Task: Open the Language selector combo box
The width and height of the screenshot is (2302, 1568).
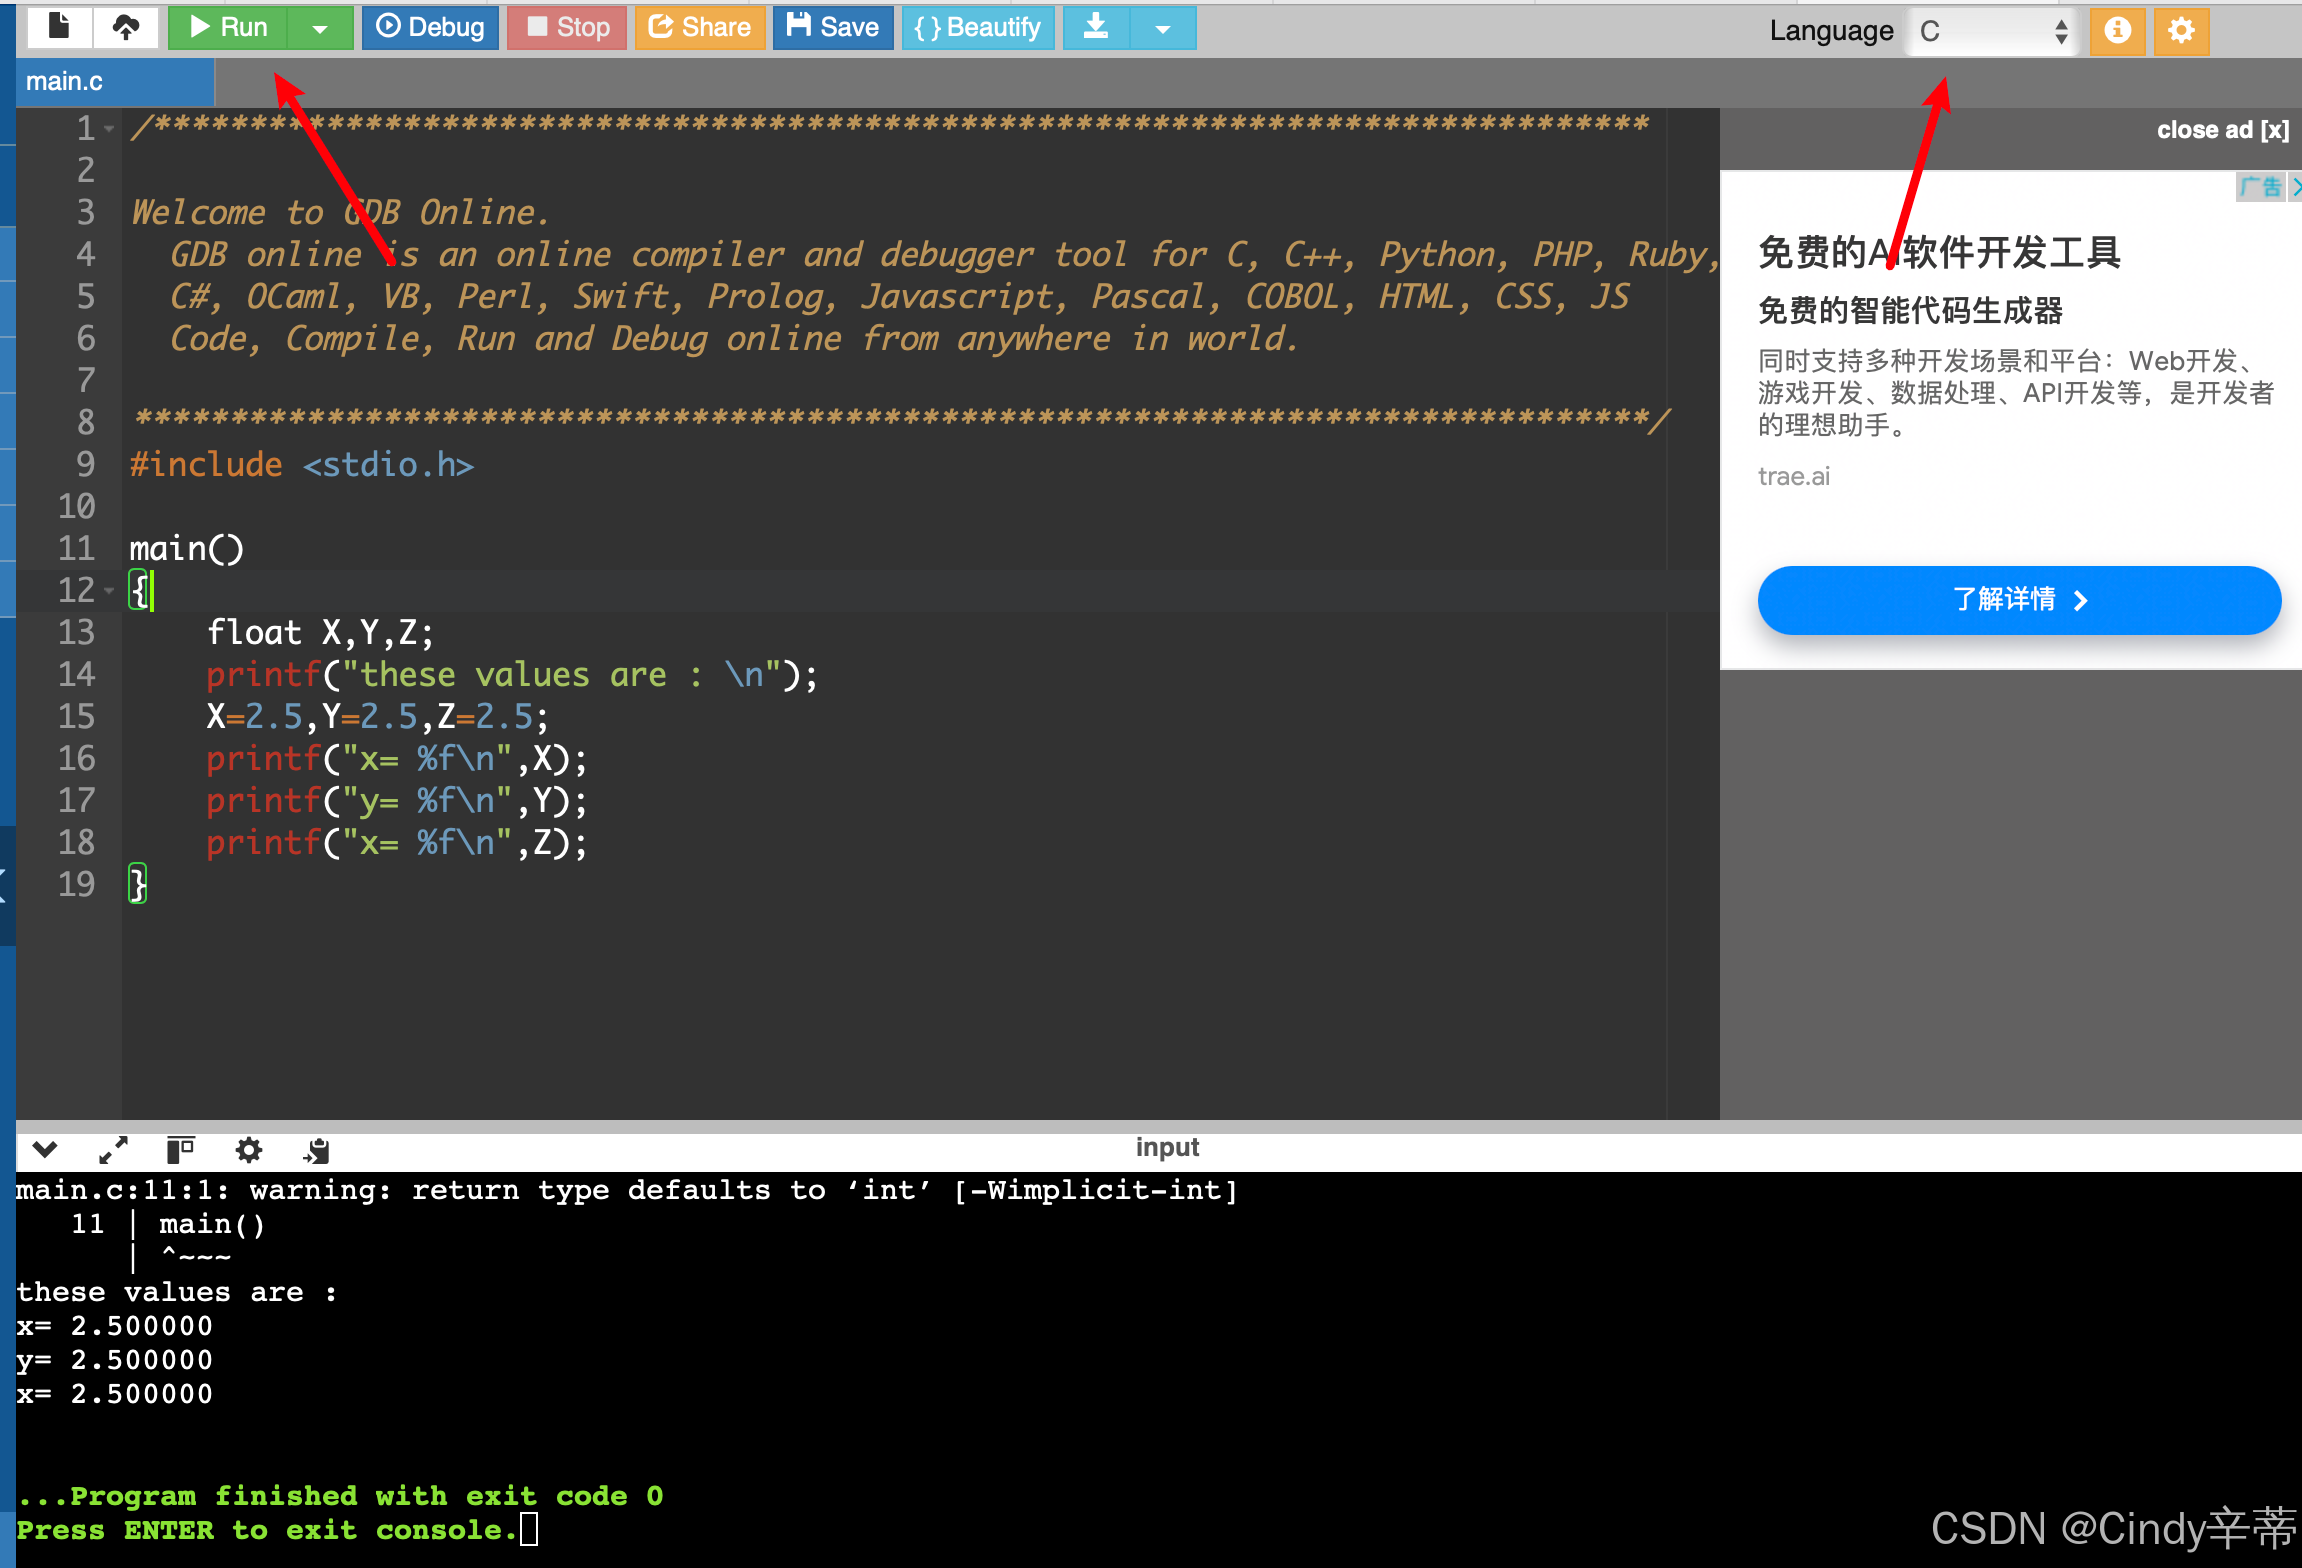Action: tap(1991, 31)
